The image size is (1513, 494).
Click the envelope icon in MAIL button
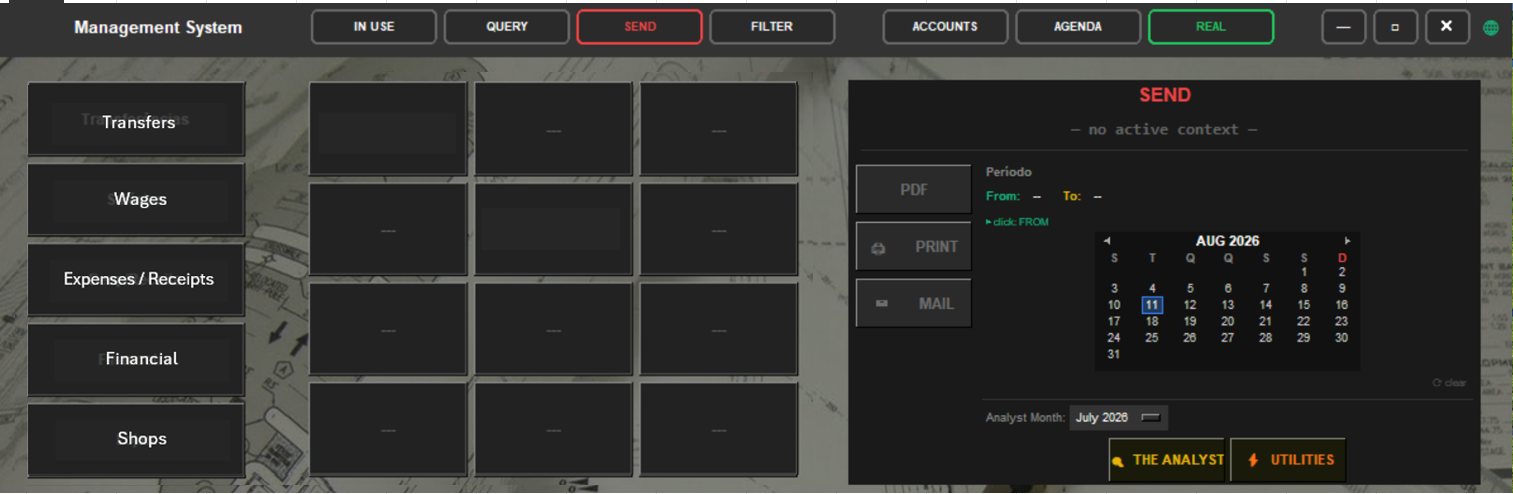click(x=882, y=304)
